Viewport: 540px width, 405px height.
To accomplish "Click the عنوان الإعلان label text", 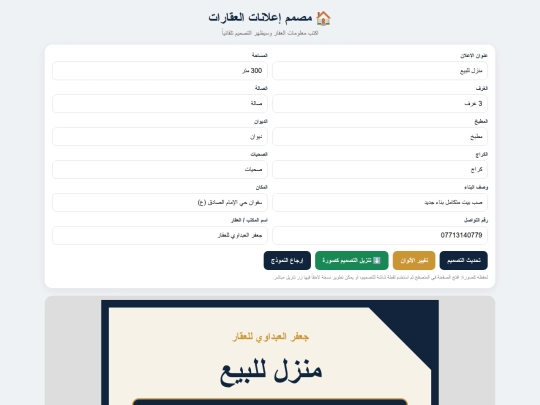I will pos(474,55).
